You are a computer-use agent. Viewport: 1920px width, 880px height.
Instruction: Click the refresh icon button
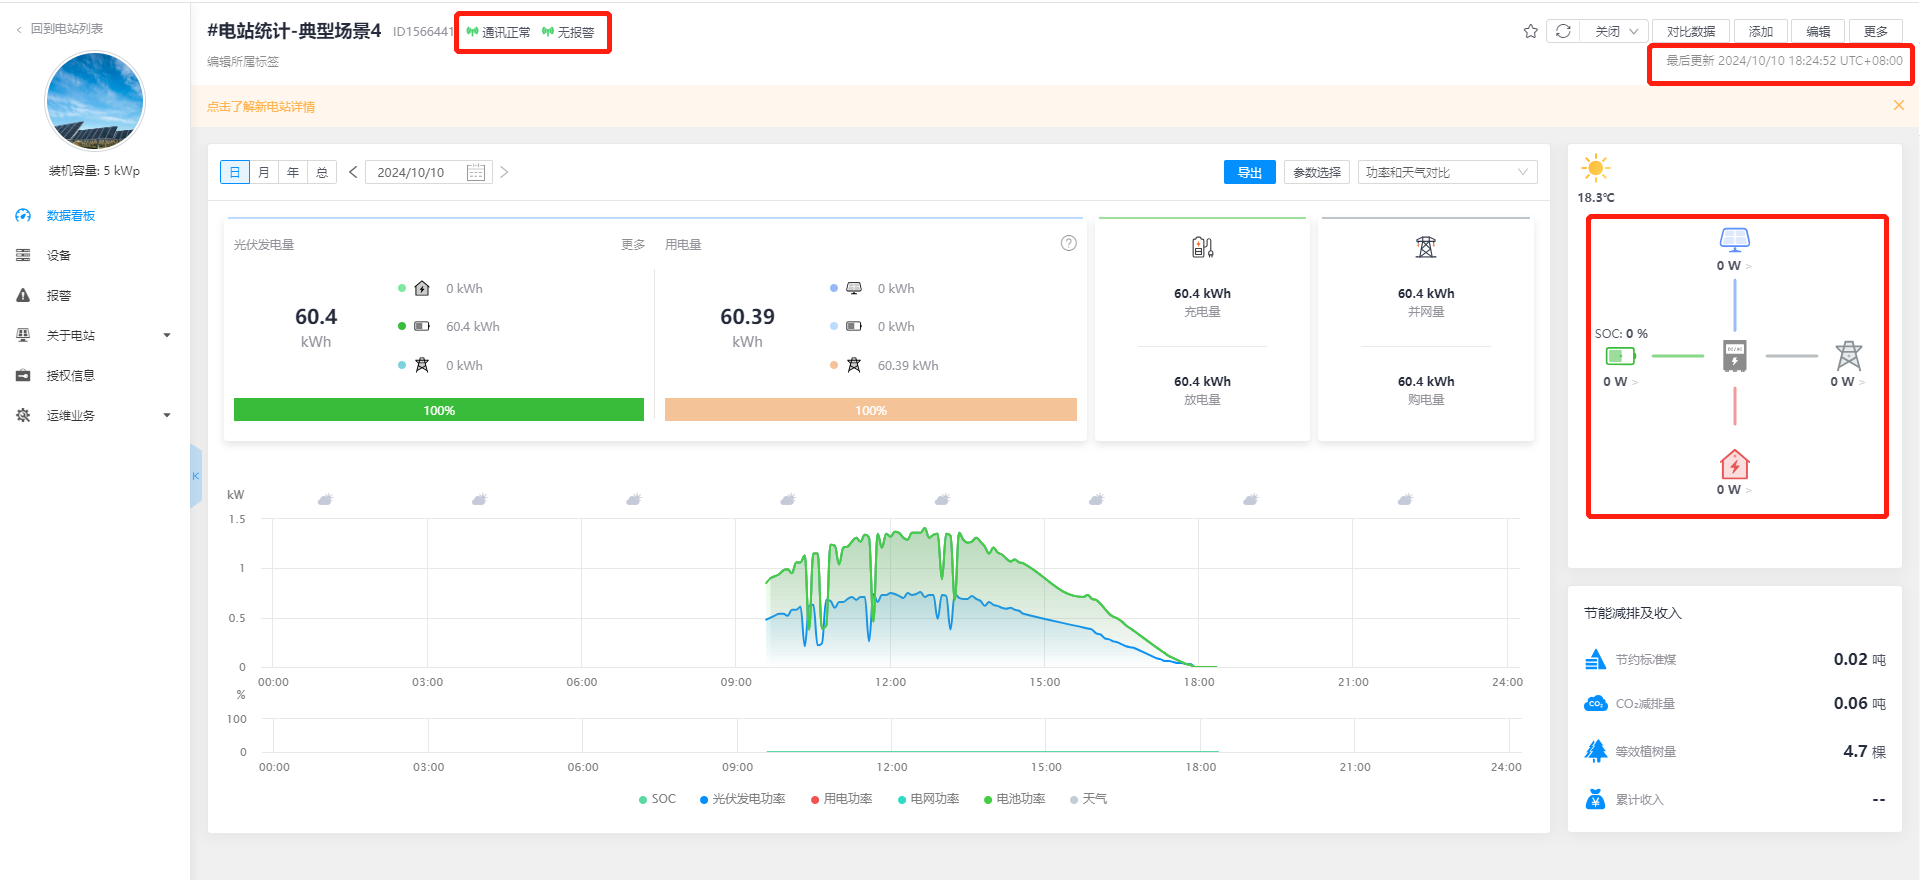1563,32
